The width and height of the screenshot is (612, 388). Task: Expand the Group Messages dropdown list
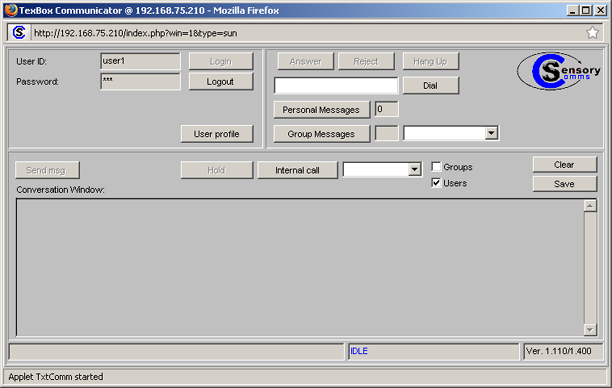pos(491,133)
